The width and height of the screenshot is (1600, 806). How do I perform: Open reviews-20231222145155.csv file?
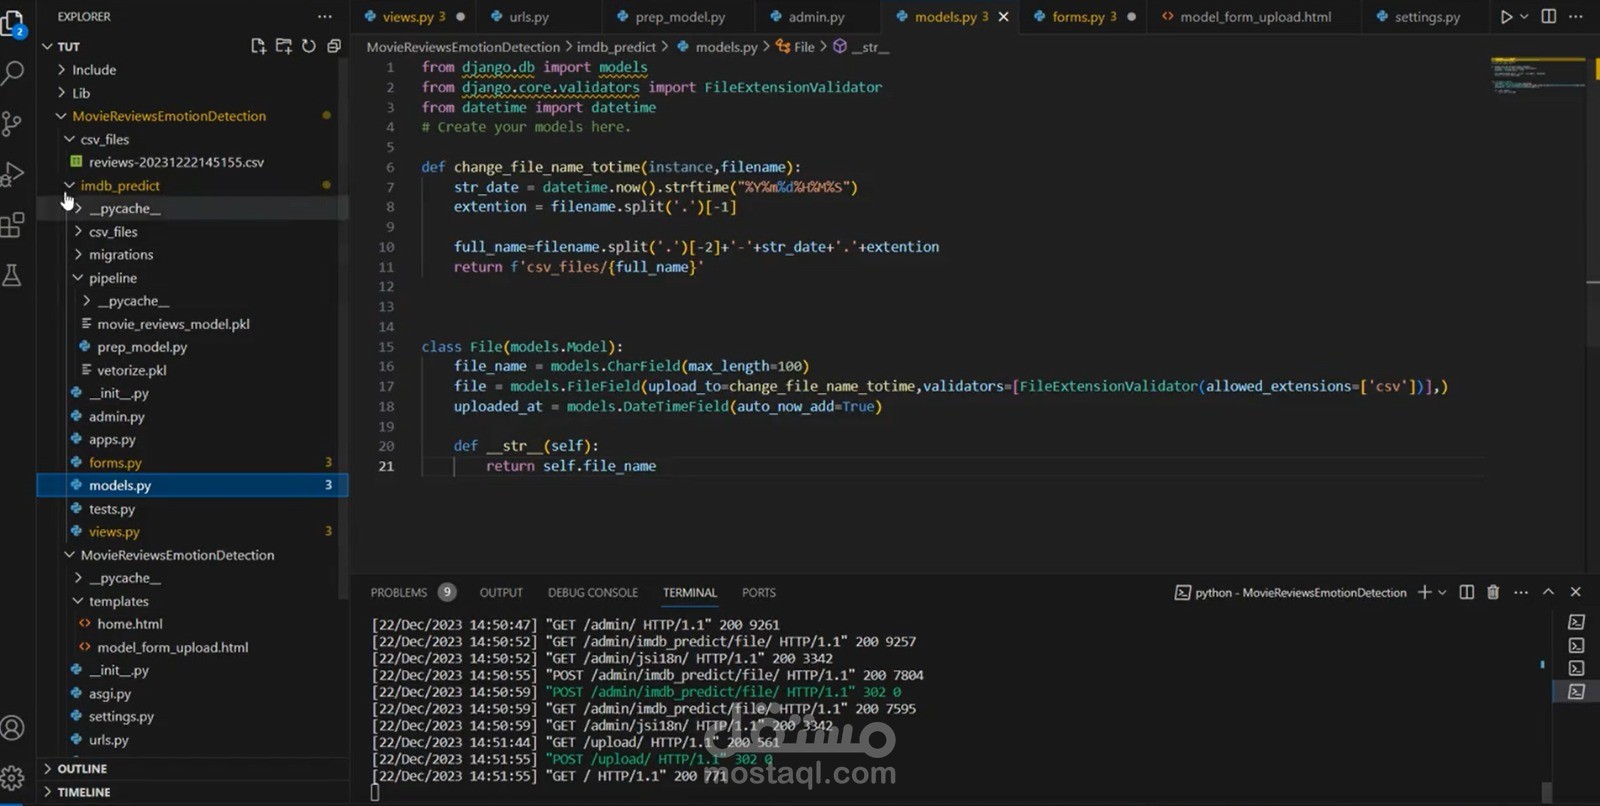[x=176, y=162]
